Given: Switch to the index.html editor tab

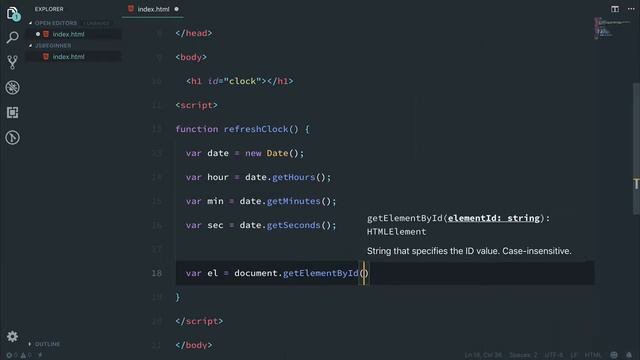Looking at the screenshot, I should pos(153,9).
